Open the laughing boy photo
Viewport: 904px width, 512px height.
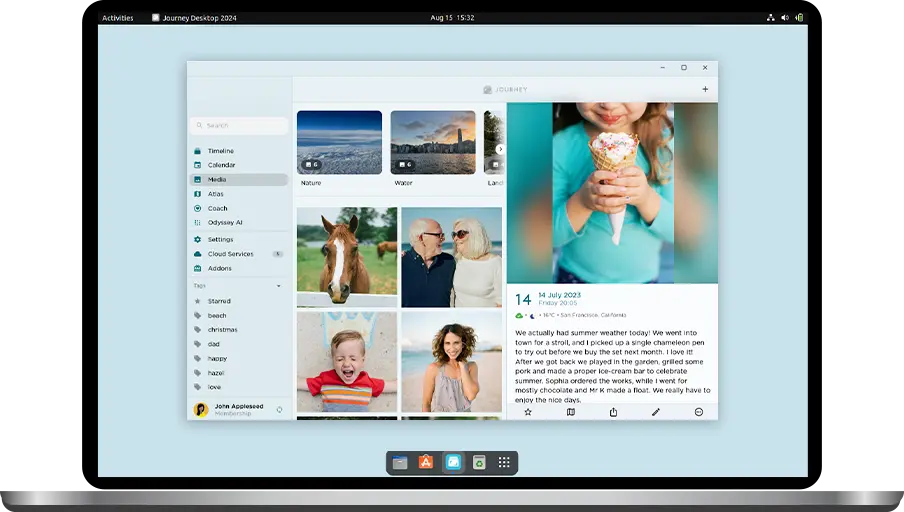pyautogui.click(x=347, y=362)
